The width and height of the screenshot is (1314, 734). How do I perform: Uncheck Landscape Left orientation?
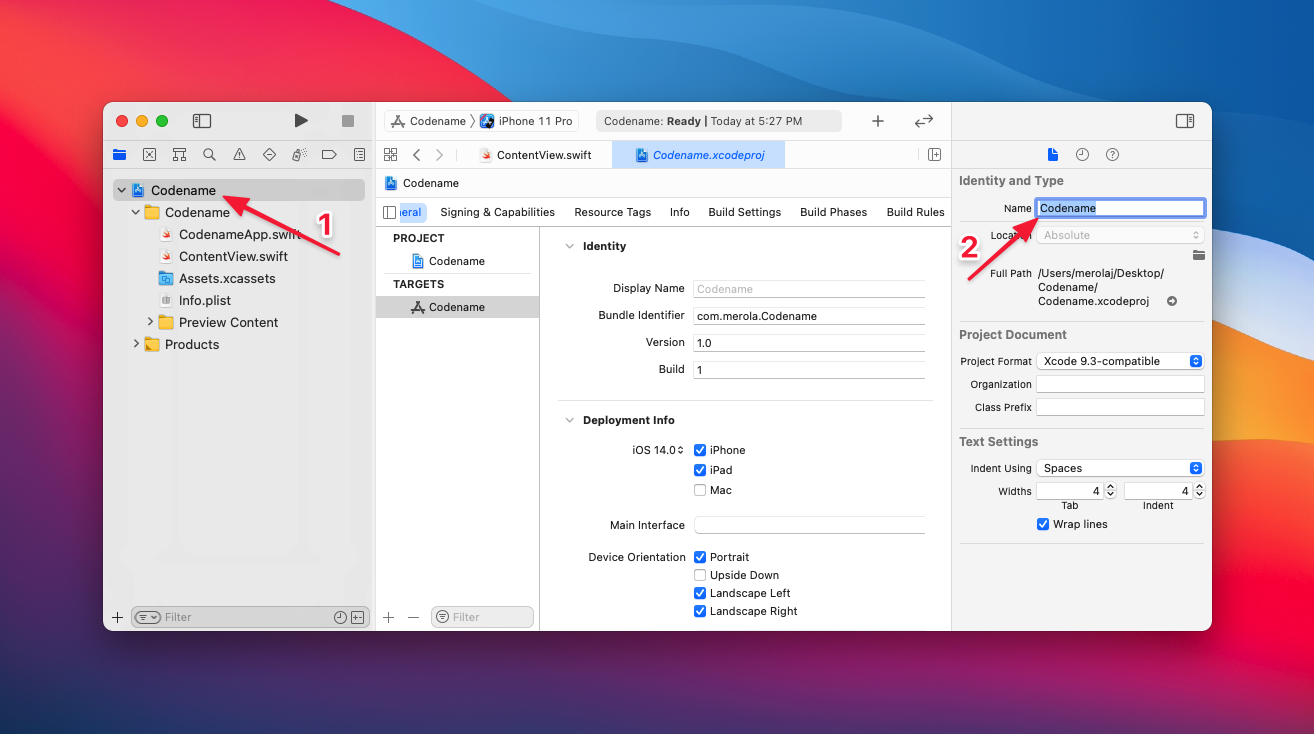(x=700, y=593)
